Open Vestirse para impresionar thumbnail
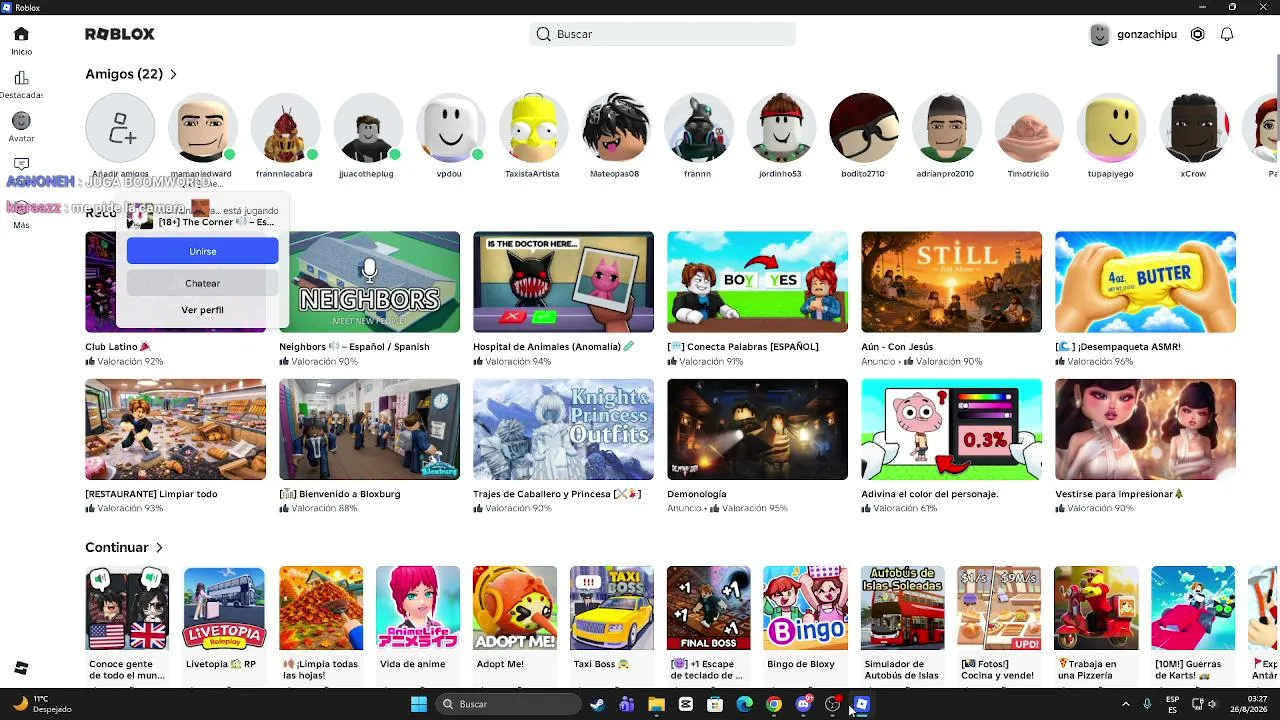Image resolution: width=1280 pixels, height=720 pixels. (x=1145, y=429)
